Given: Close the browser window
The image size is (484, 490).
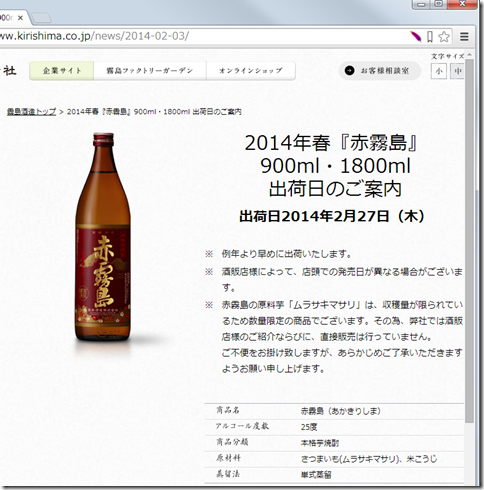Looking at the screenshot, I should (x=462, y=4).
